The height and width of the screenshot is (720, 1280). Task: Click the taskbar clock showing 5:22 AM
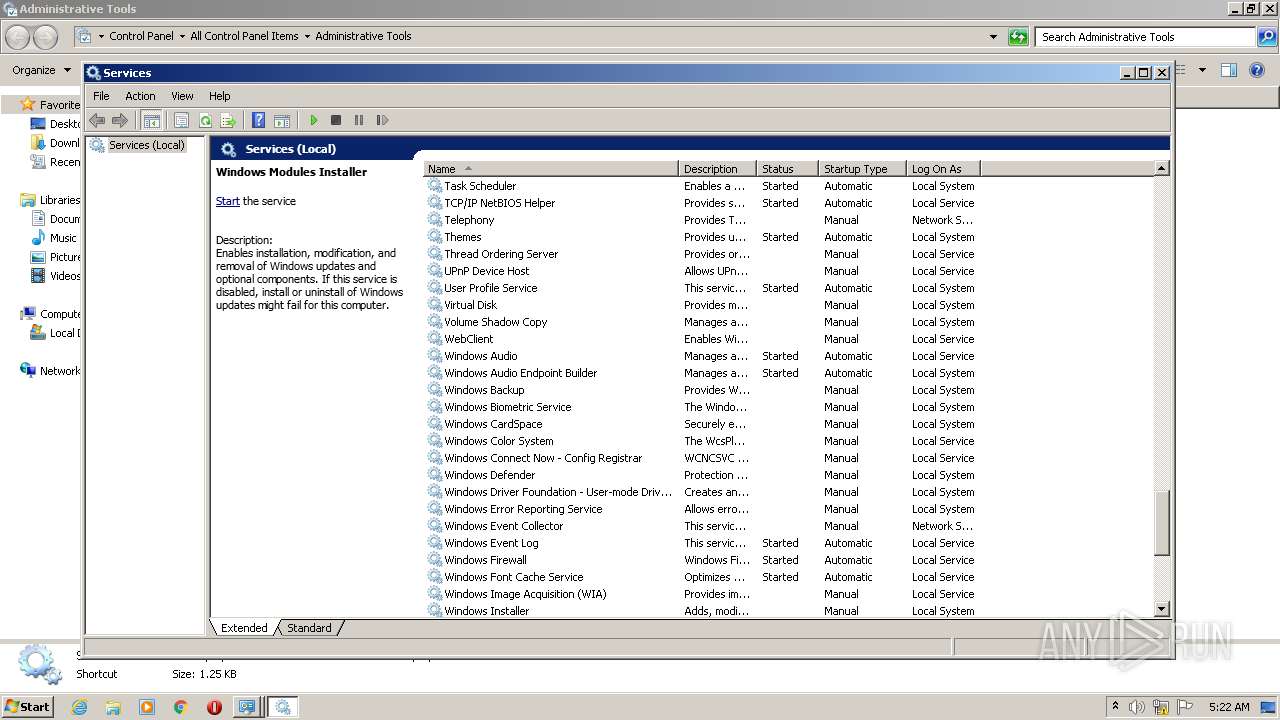[1229, 707]
